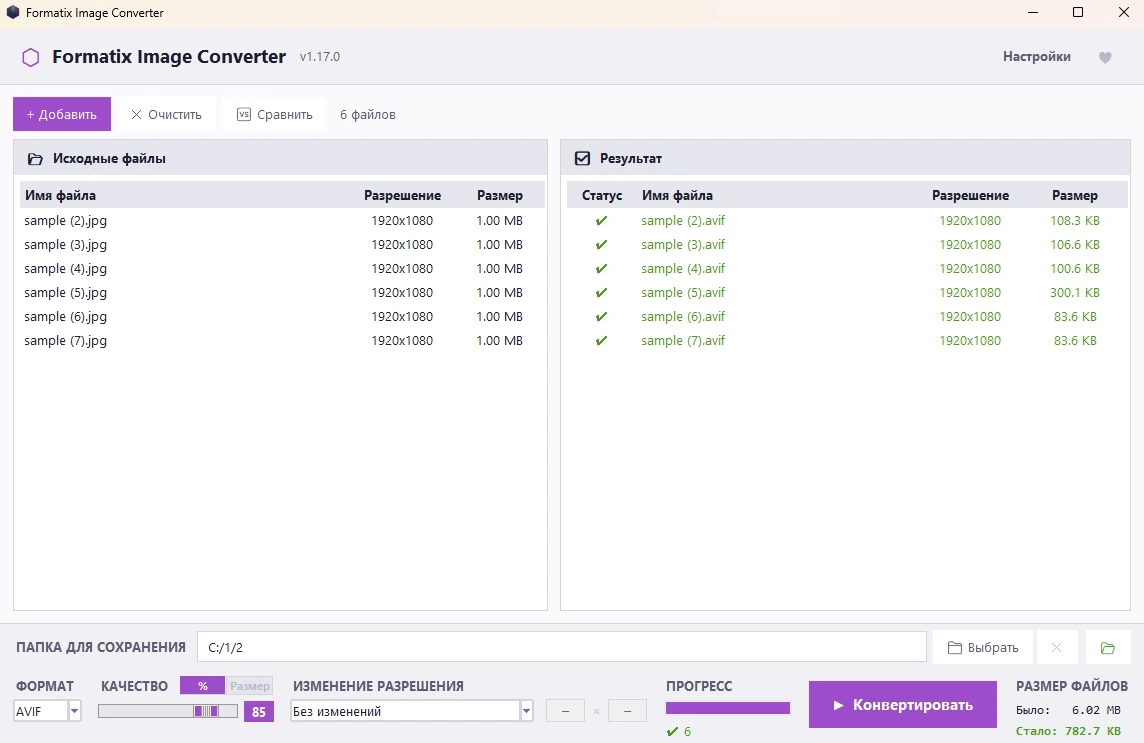Click the quality value box 85

(259, 712)
